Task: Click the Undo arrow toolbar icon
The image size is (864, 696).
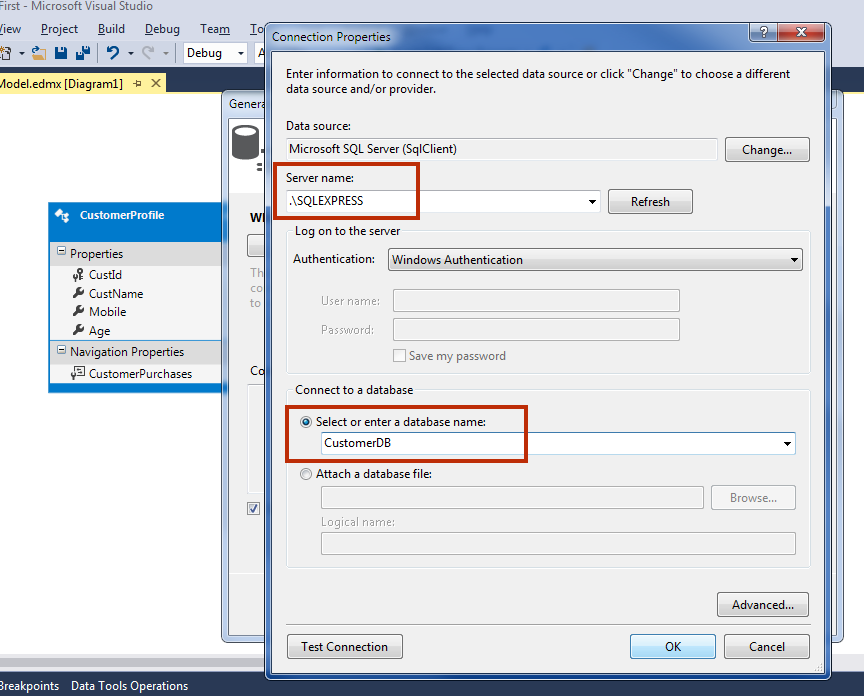Action: (x=113, y=53)
